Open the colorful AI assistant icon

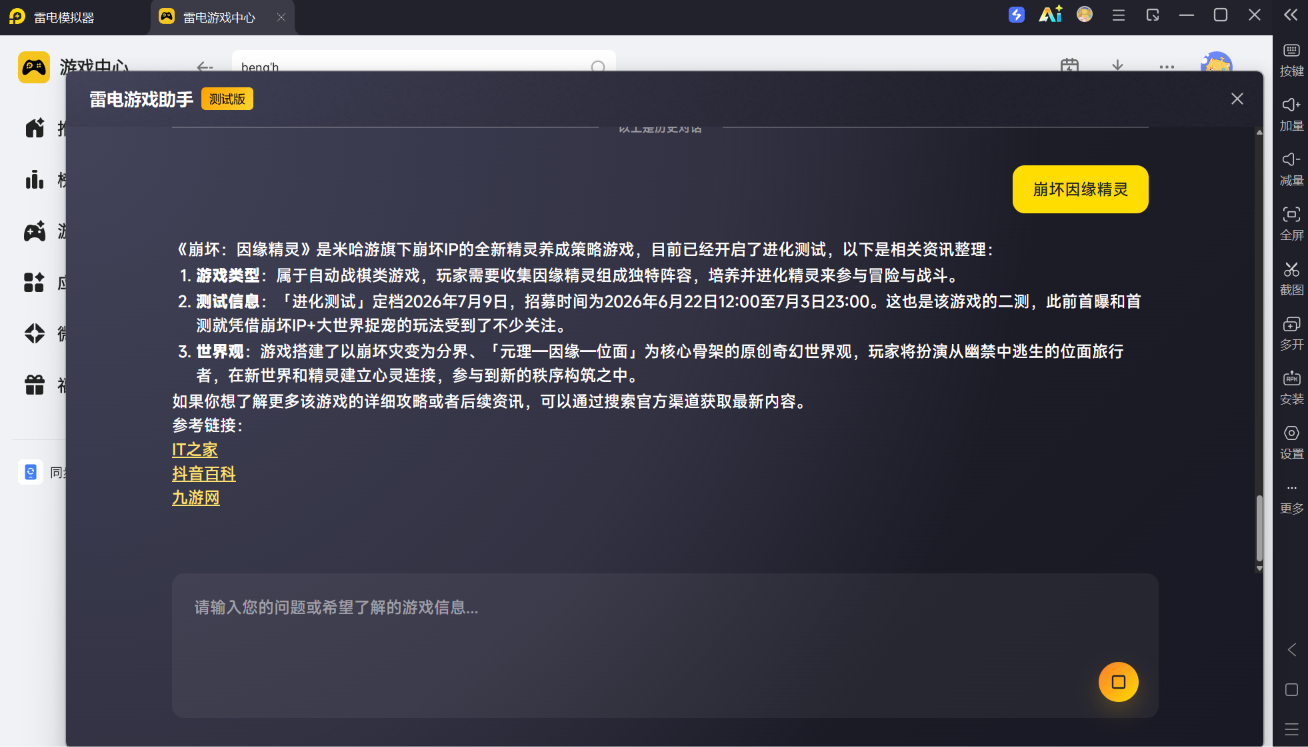pos(1050,15)
